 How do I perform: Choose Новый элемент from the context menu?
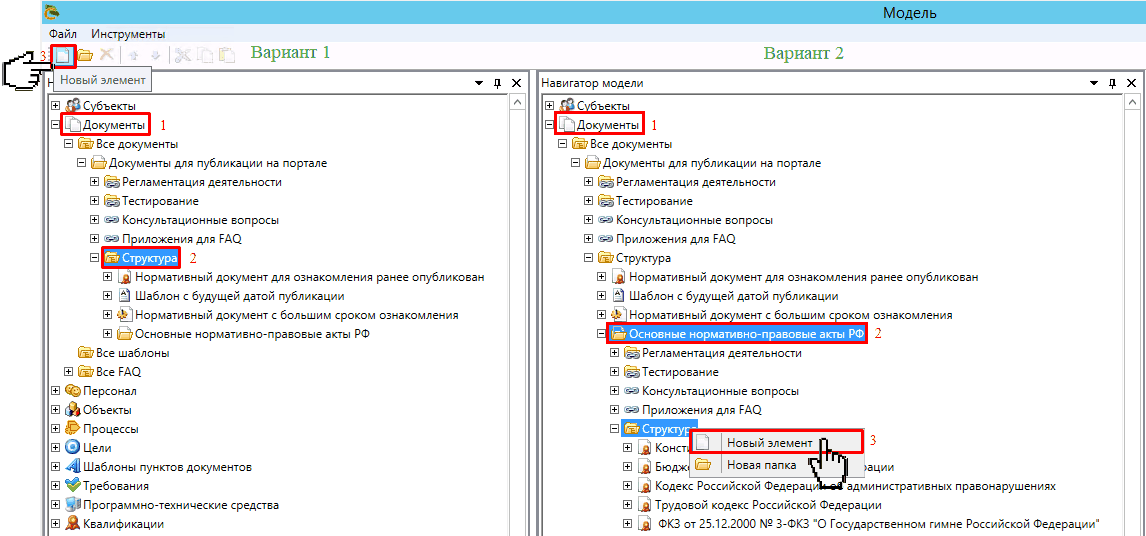tap(769, 443)
